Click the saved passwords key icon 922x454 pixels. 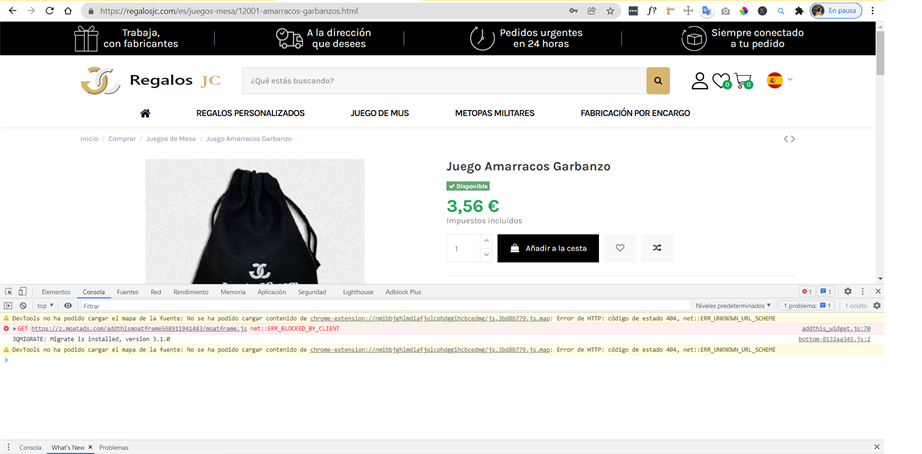click(x=573, y=11)
